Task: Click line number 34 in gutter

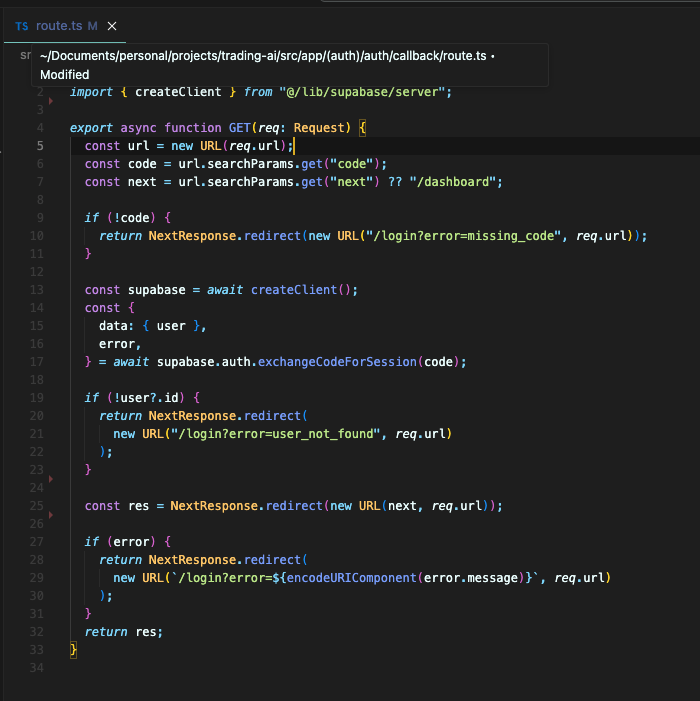Action: [x=37, y=667]
